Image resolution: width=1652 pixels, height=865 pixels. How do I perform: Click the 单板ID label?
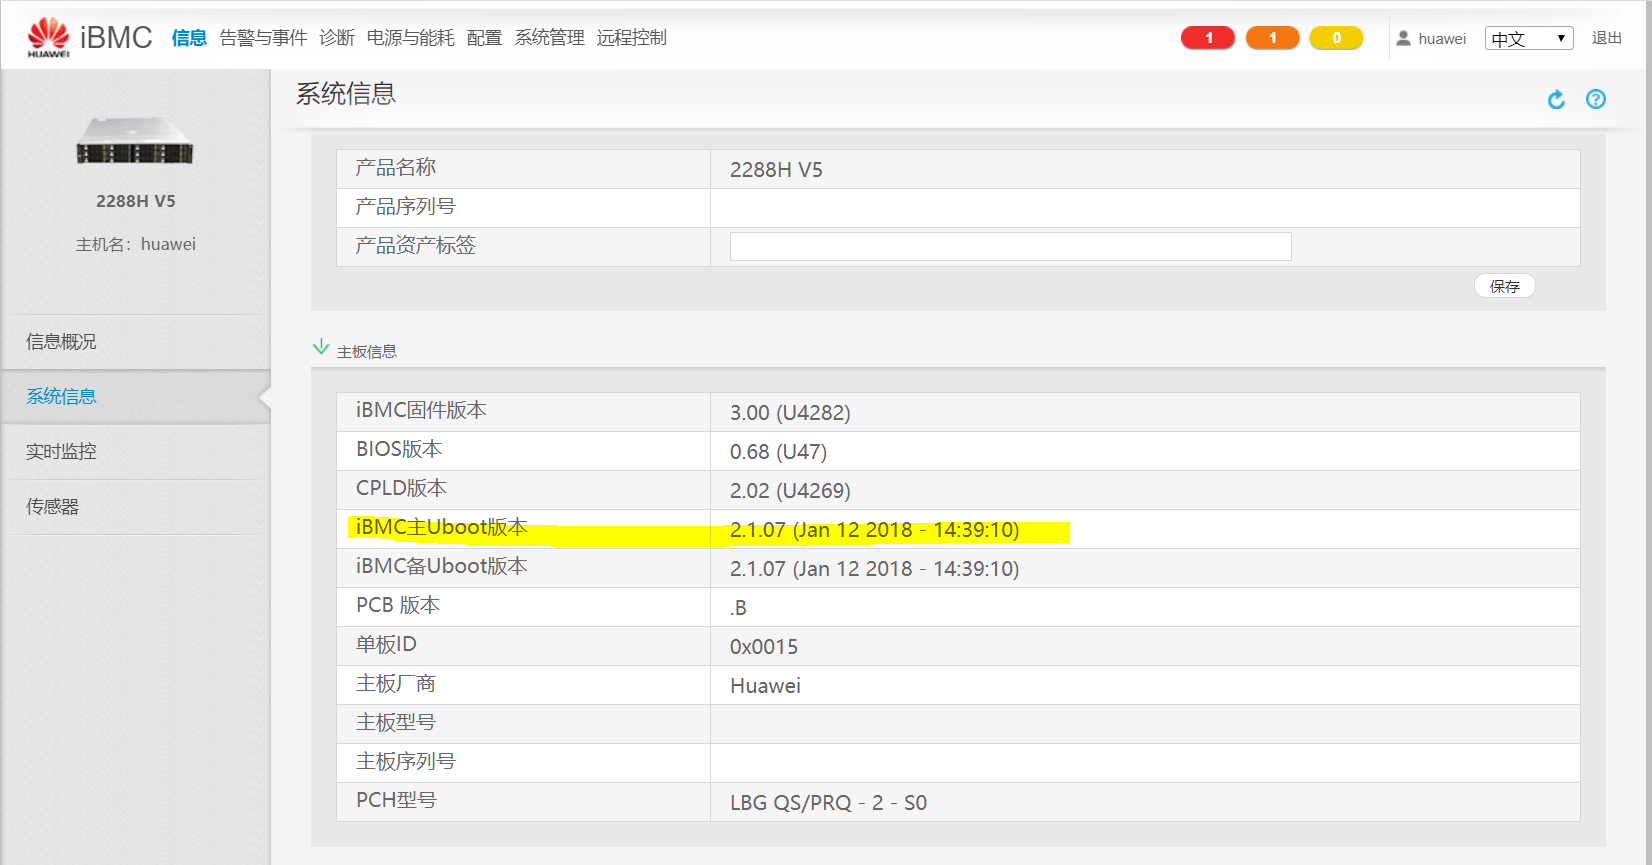point(386,644)
